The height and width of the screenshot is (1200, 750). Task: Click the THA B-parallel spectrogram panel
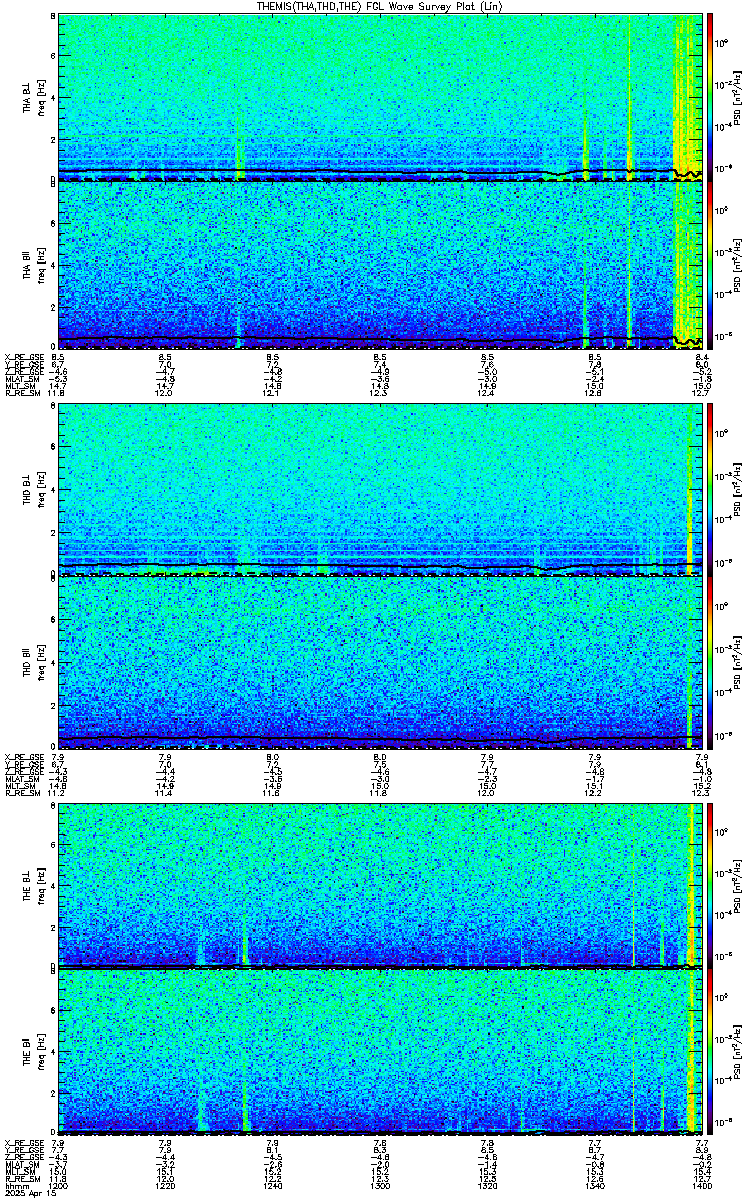tap(380, 265)
